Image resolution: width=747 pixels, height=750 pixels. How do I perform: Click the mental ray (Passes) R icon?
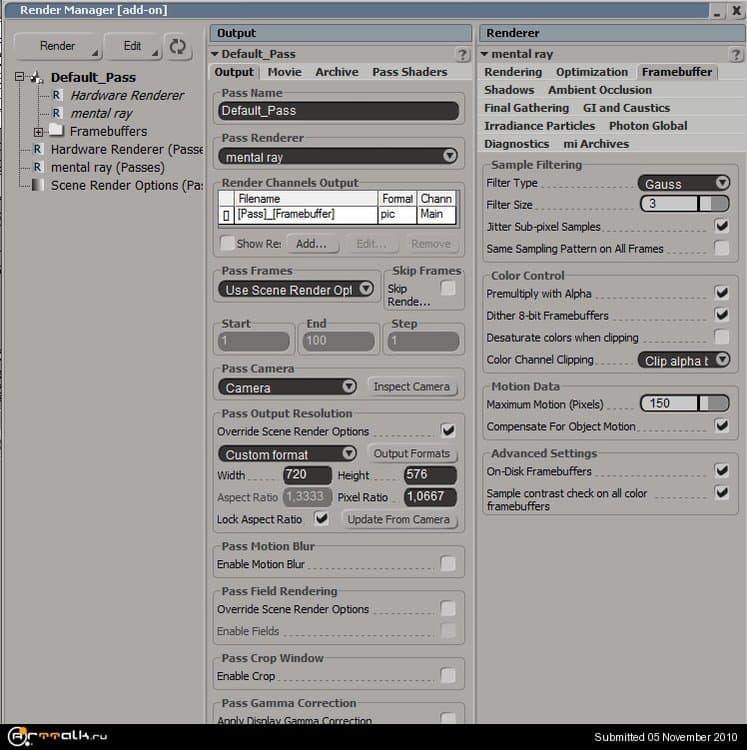tap(38, 167)
